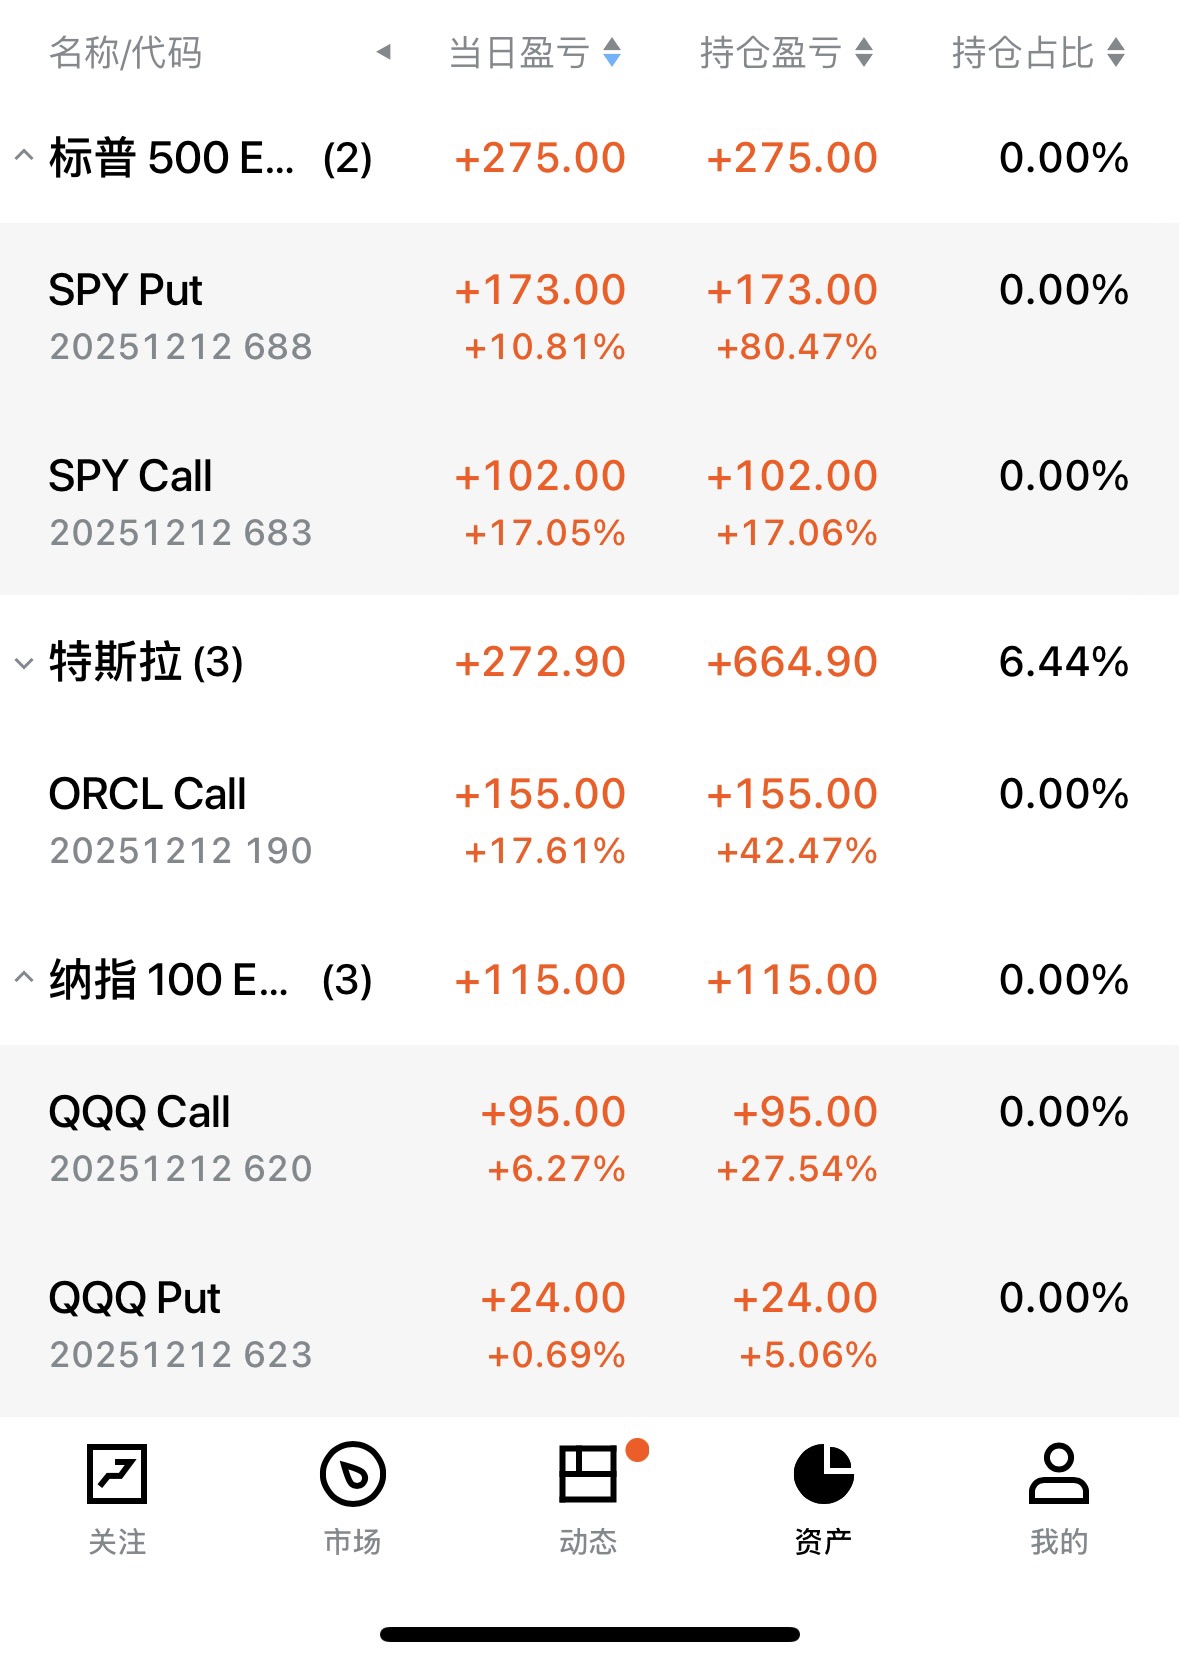Open the SPY Put 20251212 688 position
Image resolution: width=1179 pixels, height=1665 pixels.
[180, 316]
